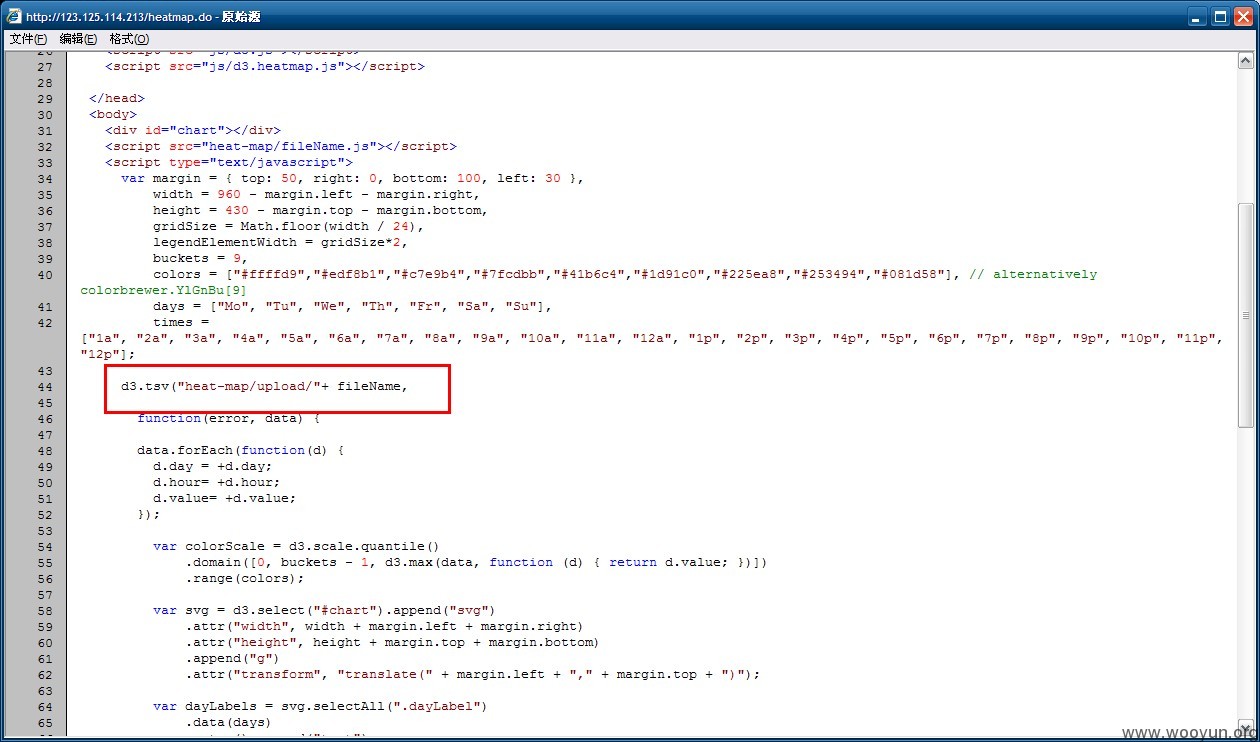Viewport: 1260px width, 742px height.
Task: Click the div id="chart" line
Action: tap(193, 130)
